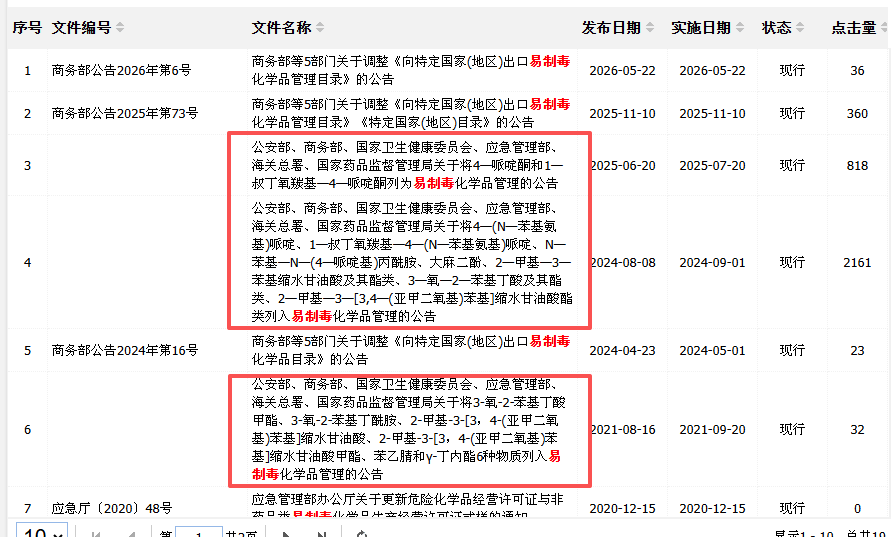Click the click count 360 in row 2

point(857,114)
